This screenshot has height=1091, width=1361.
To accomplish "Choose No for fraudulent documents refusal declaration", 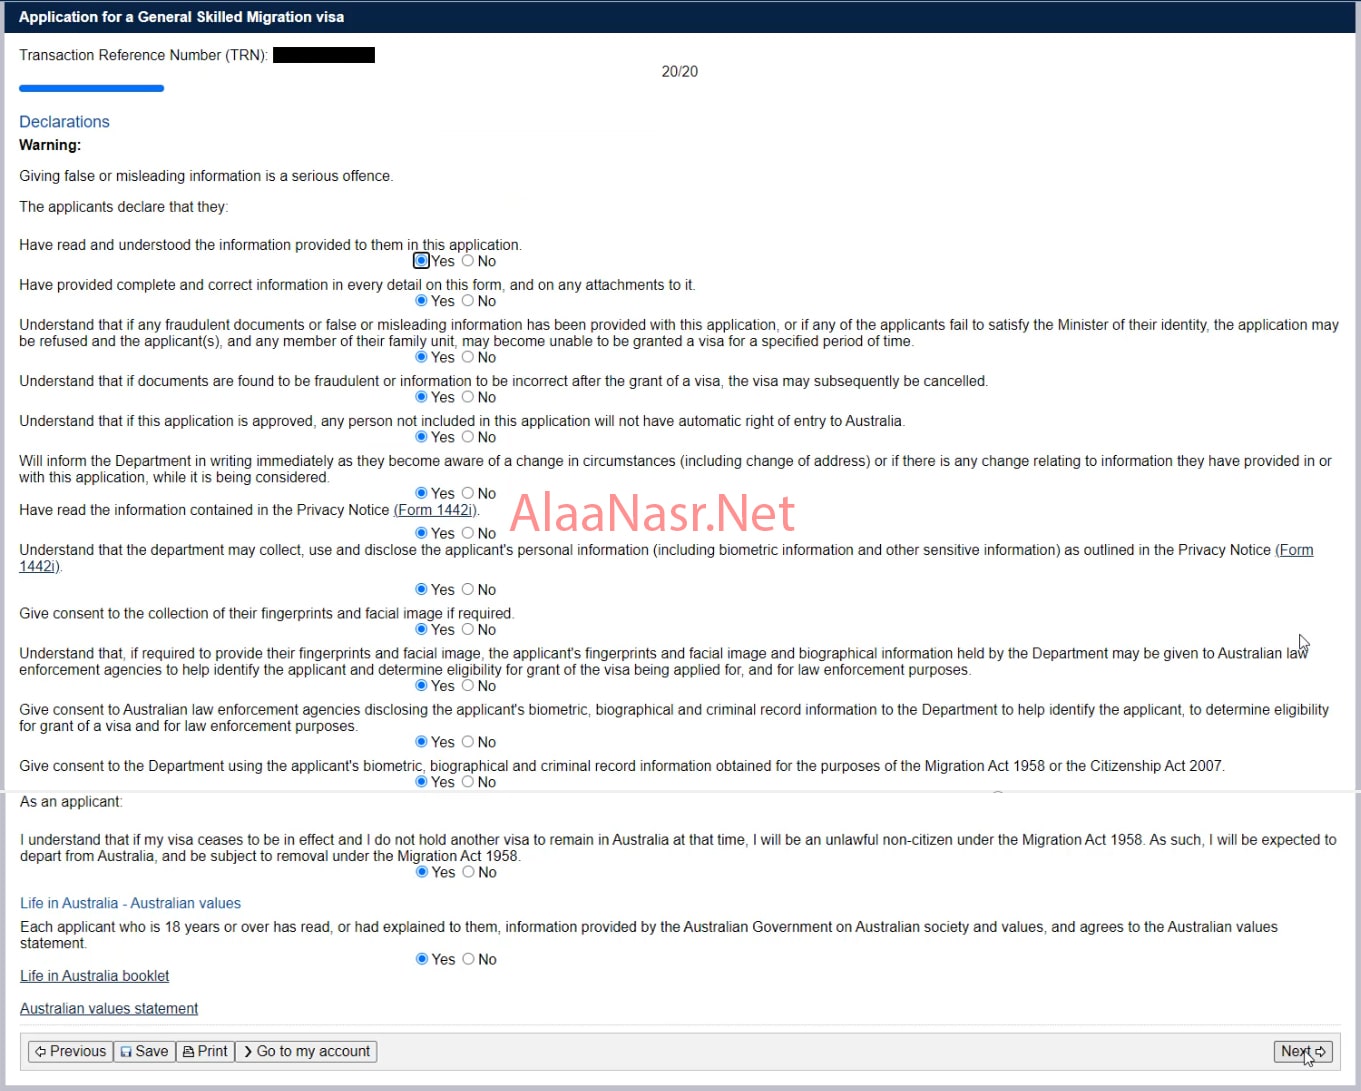I will tap(468, 357).
